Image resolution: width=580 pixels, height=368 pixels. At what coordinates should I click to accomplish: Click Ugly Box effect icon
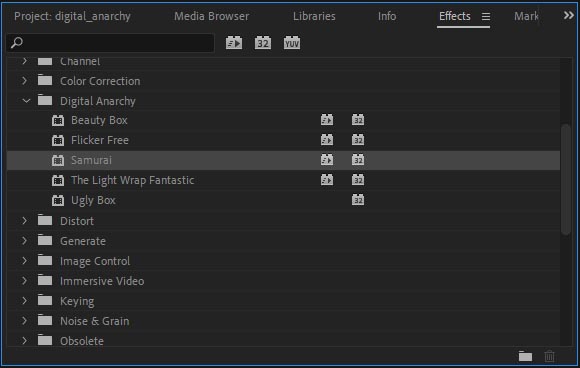click(x=58, y=200)
